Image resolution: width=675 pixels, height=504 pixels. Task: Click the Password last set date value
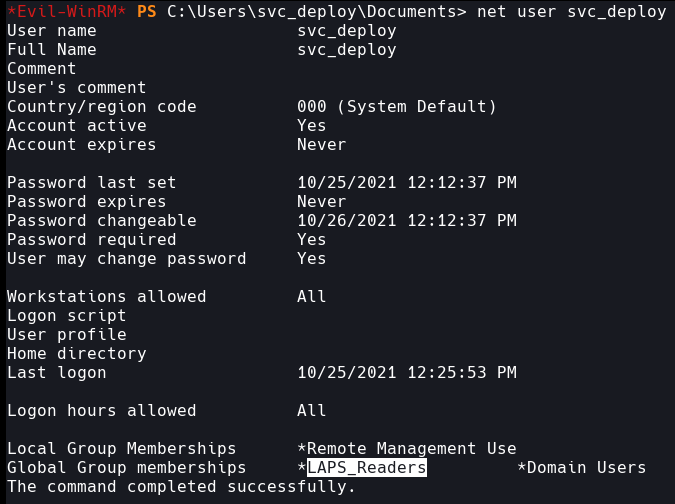(407, 183)
